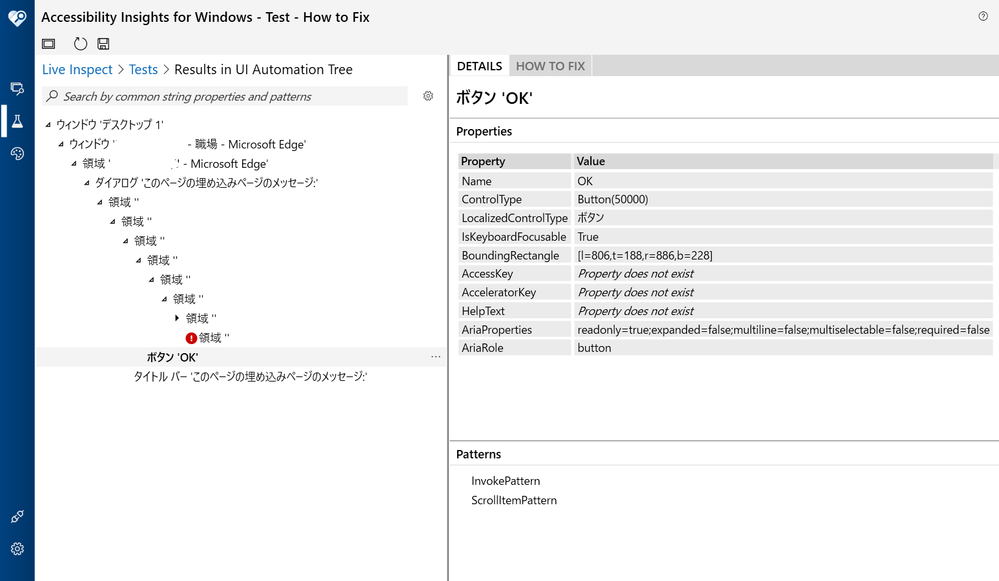Viewport: 999px width, 581px height.
Task: Select the DETAILS tab
Action: coord(479,66)
